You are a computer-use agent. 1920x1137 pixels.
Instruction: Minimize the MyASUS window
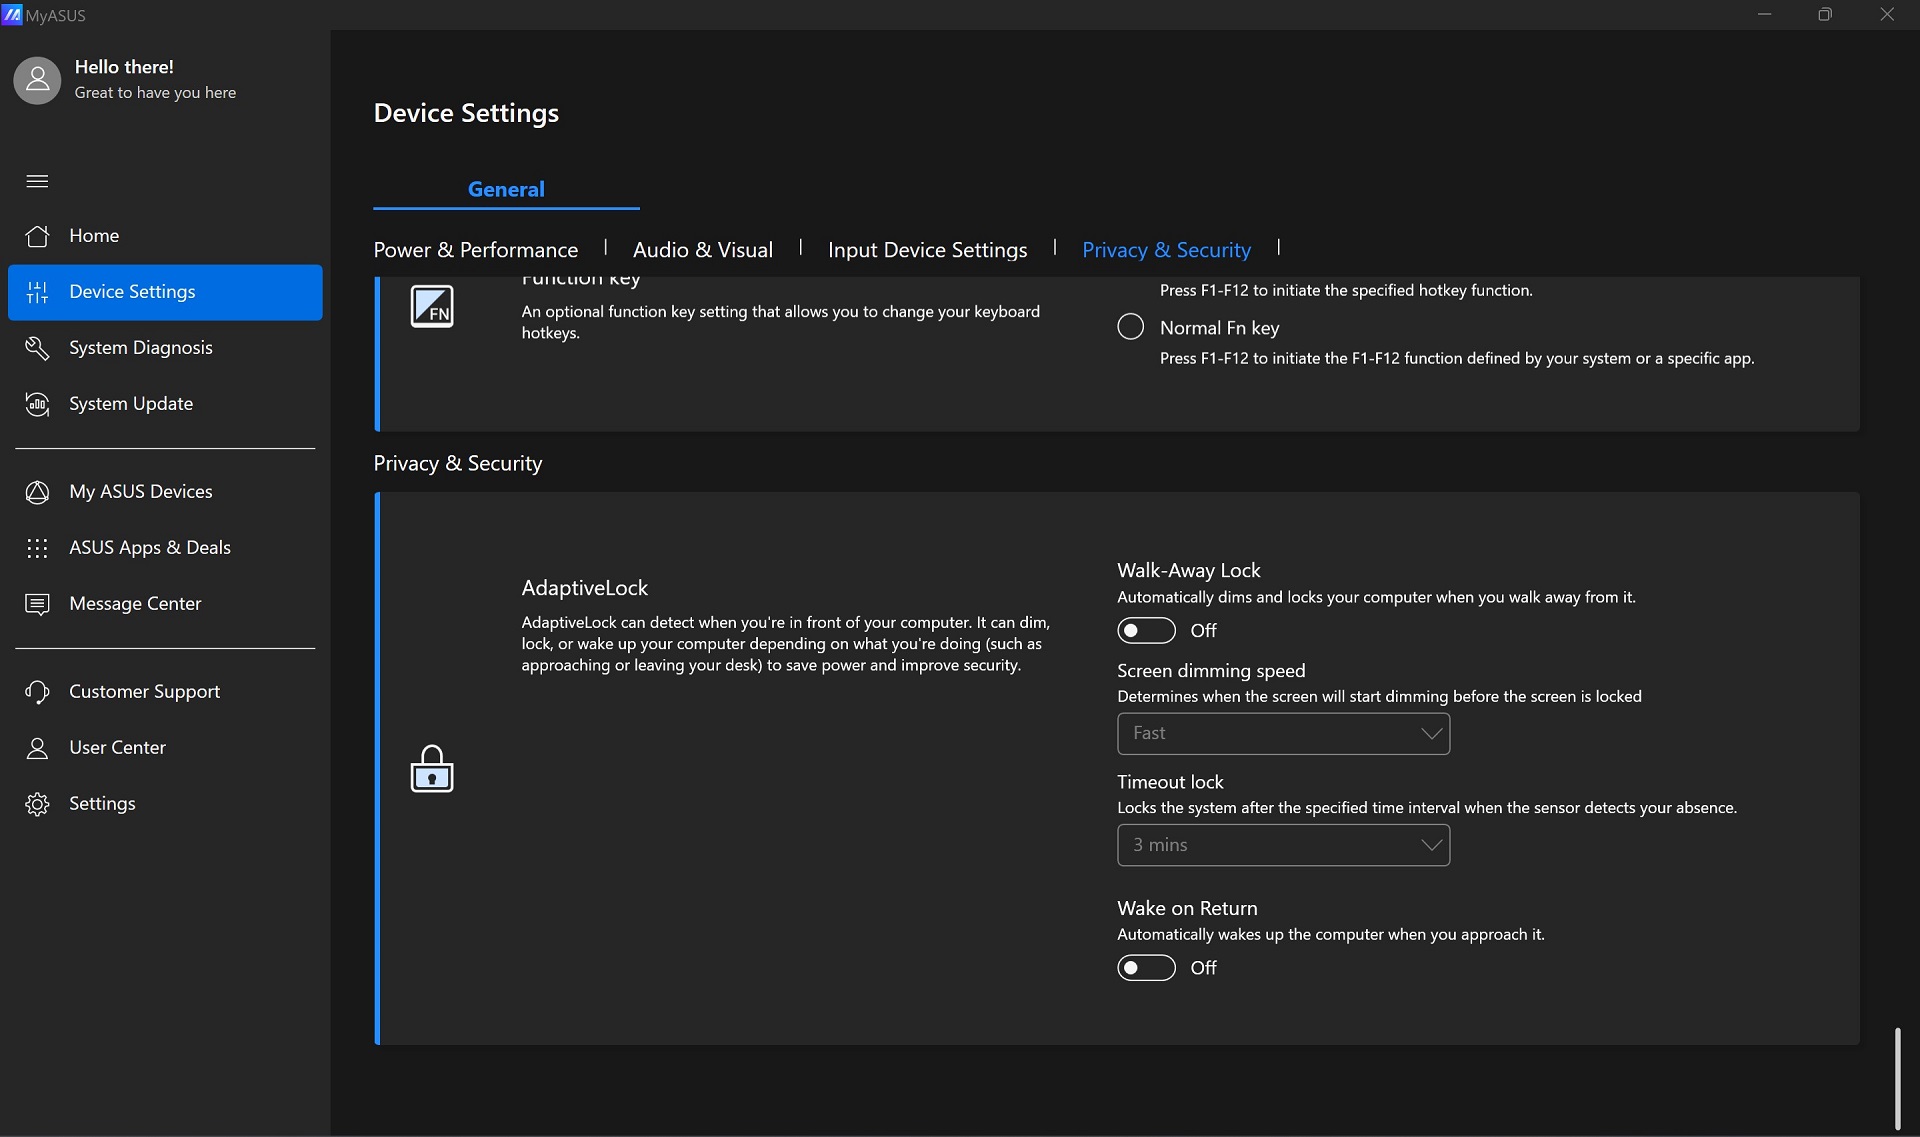(x=1765, y=15)
